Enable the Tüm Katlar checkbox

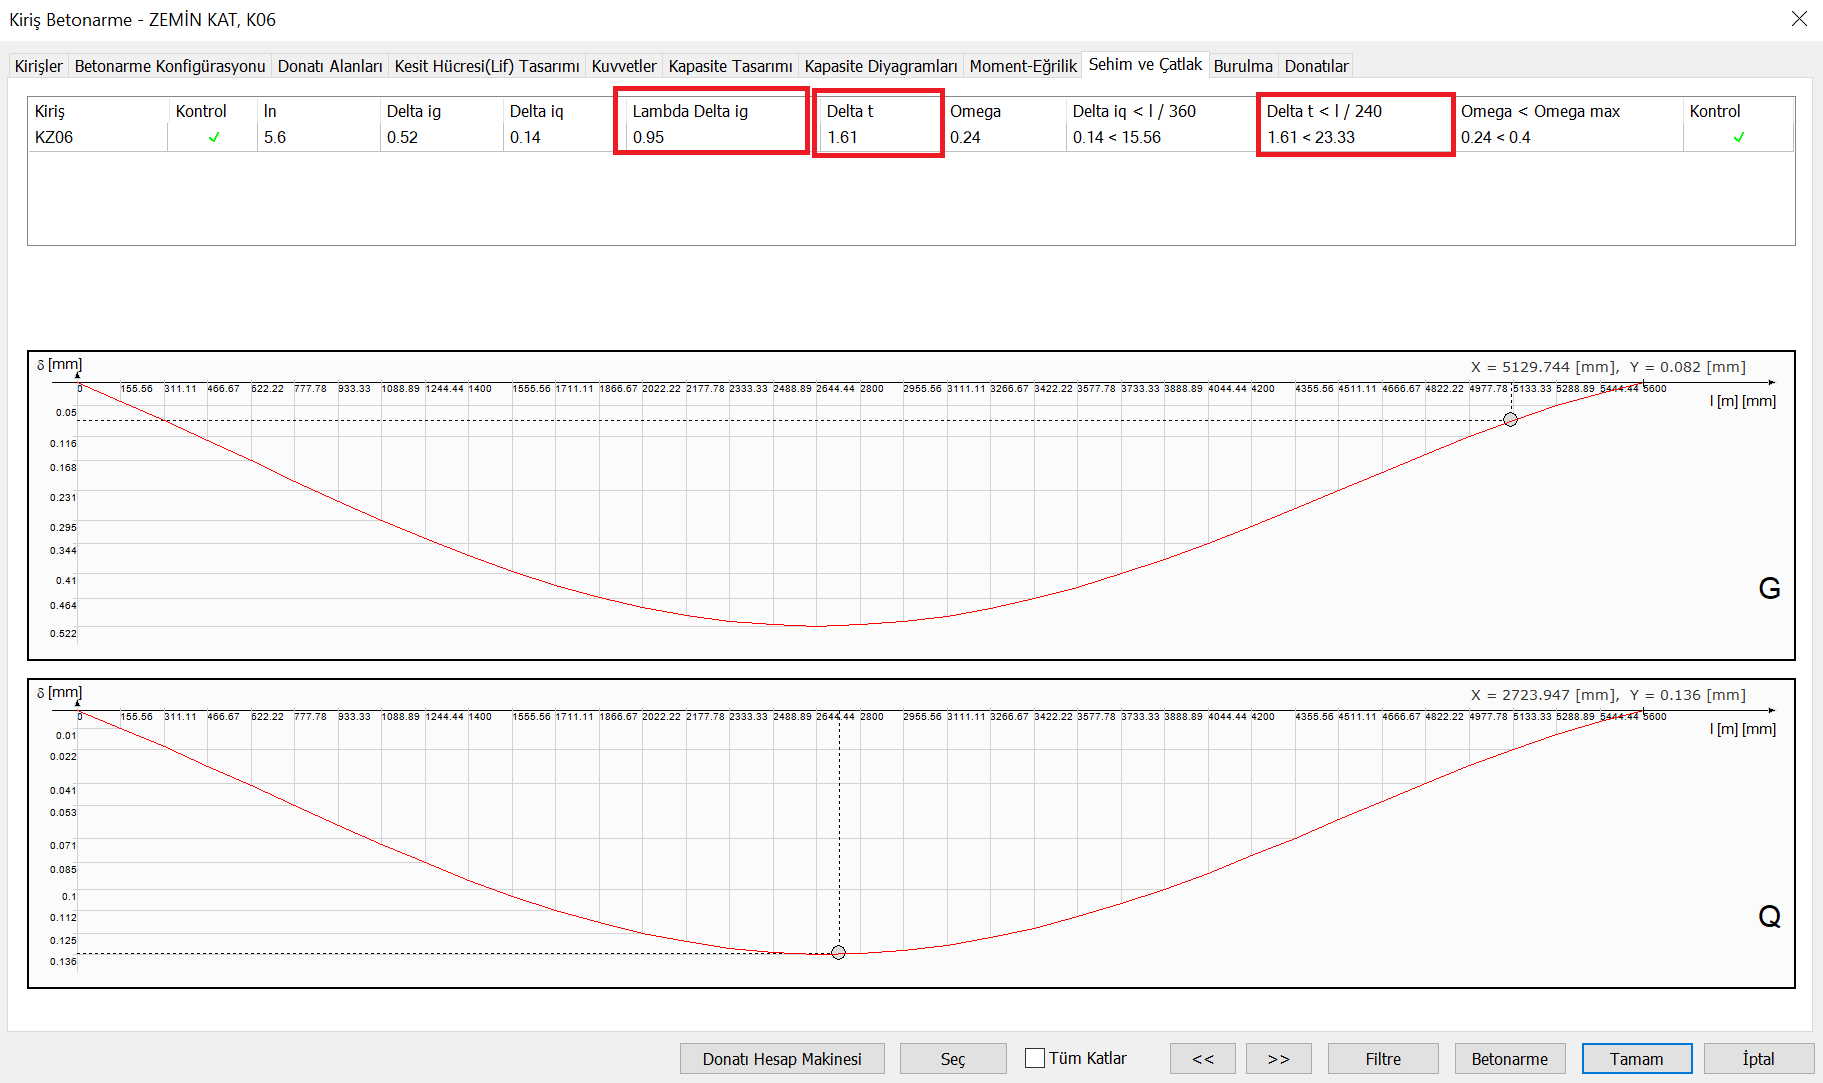(x=1036, y=1058)
